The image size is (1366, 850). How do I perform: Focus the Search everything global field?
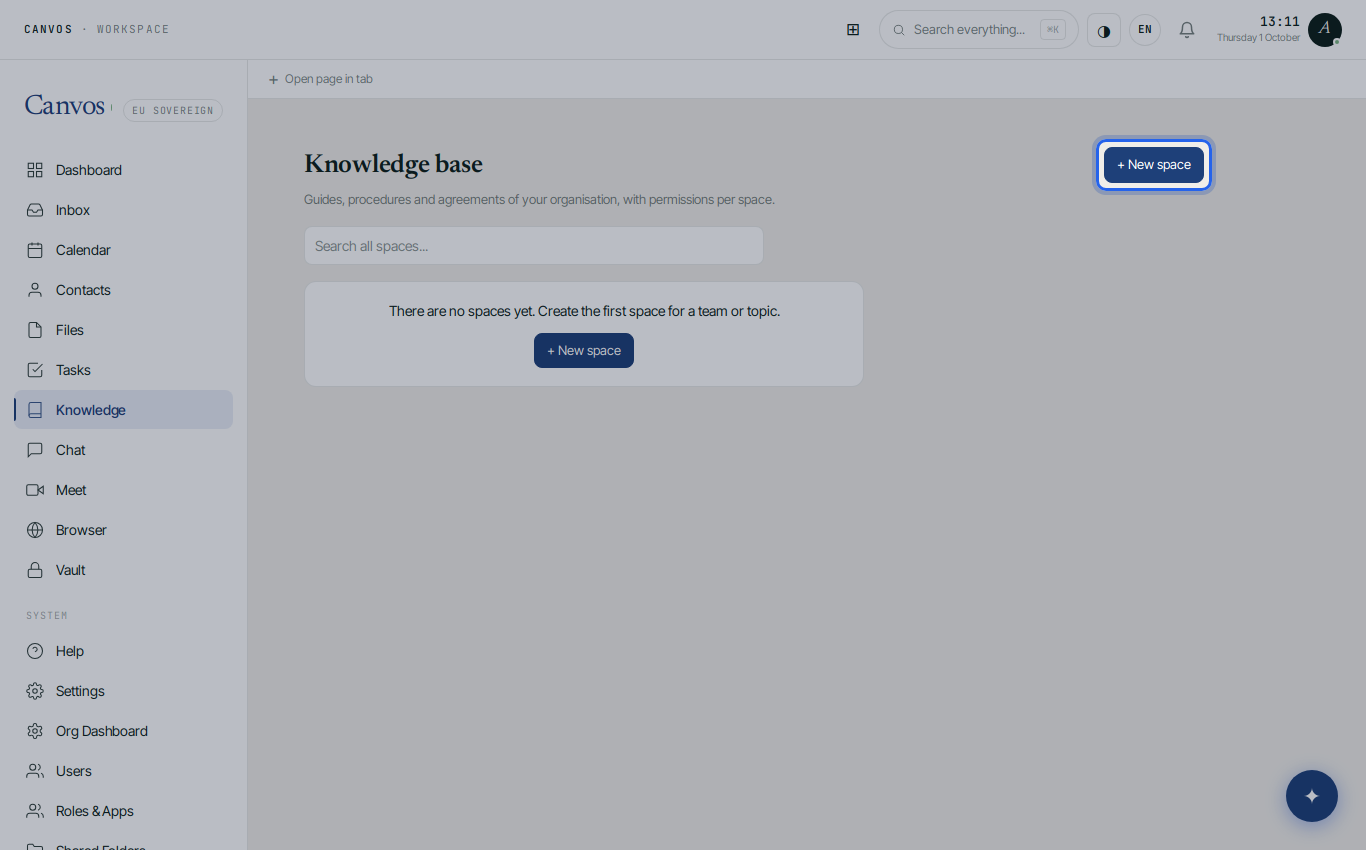979,30
